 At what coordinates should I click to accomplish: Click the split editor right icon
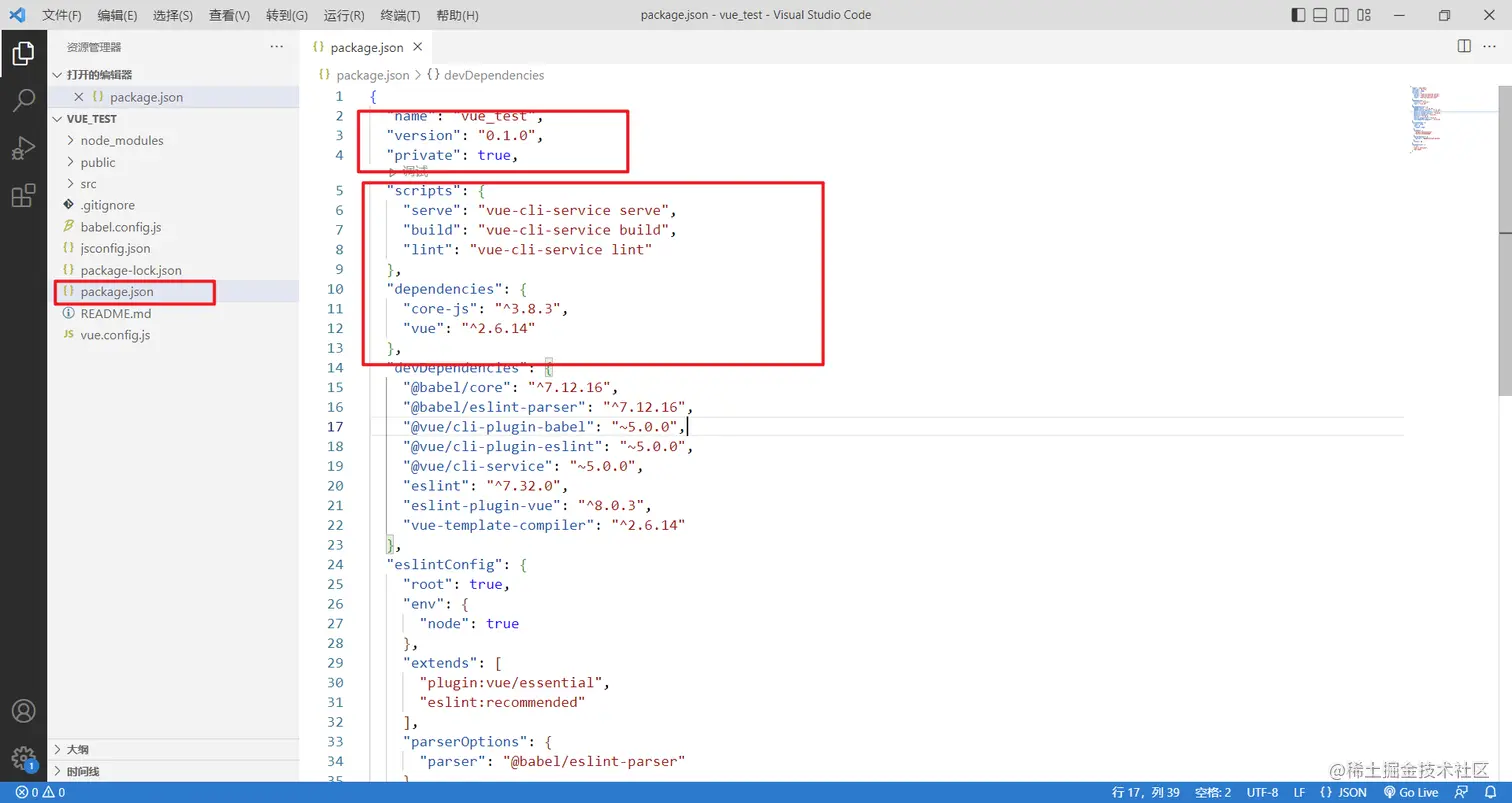(x=1464, y=46)
